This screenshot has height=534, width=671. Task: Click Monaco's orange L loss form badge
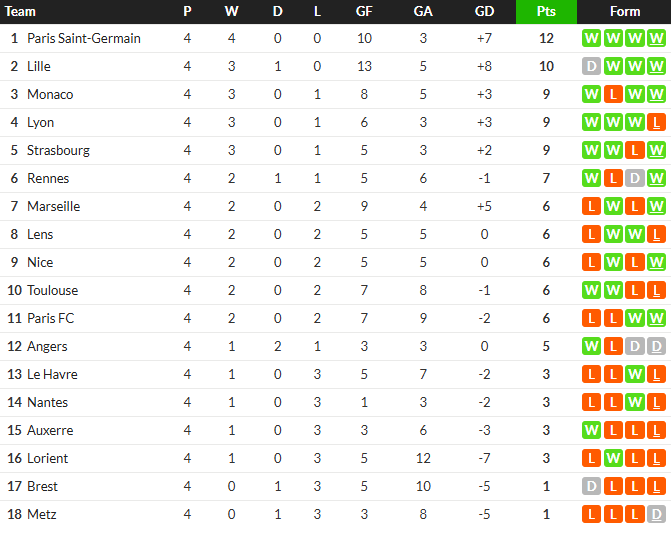pyautogui.click(x=613, y=95)
